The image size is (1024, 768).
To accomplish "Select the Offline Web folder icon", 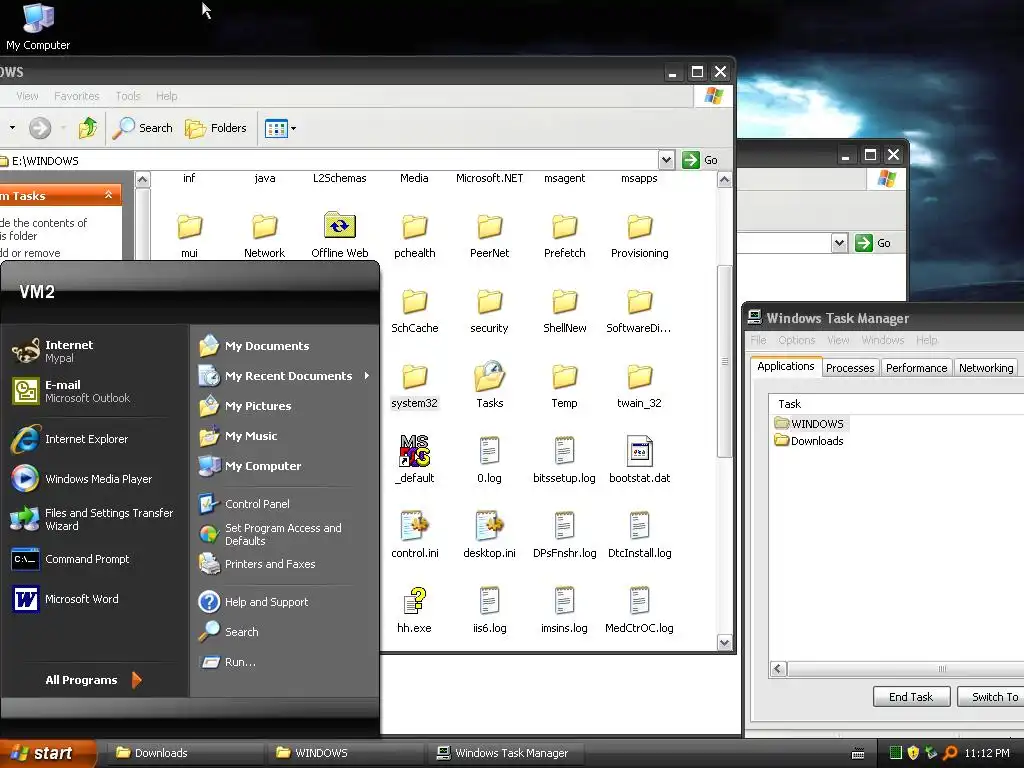I will pos(340,235).
